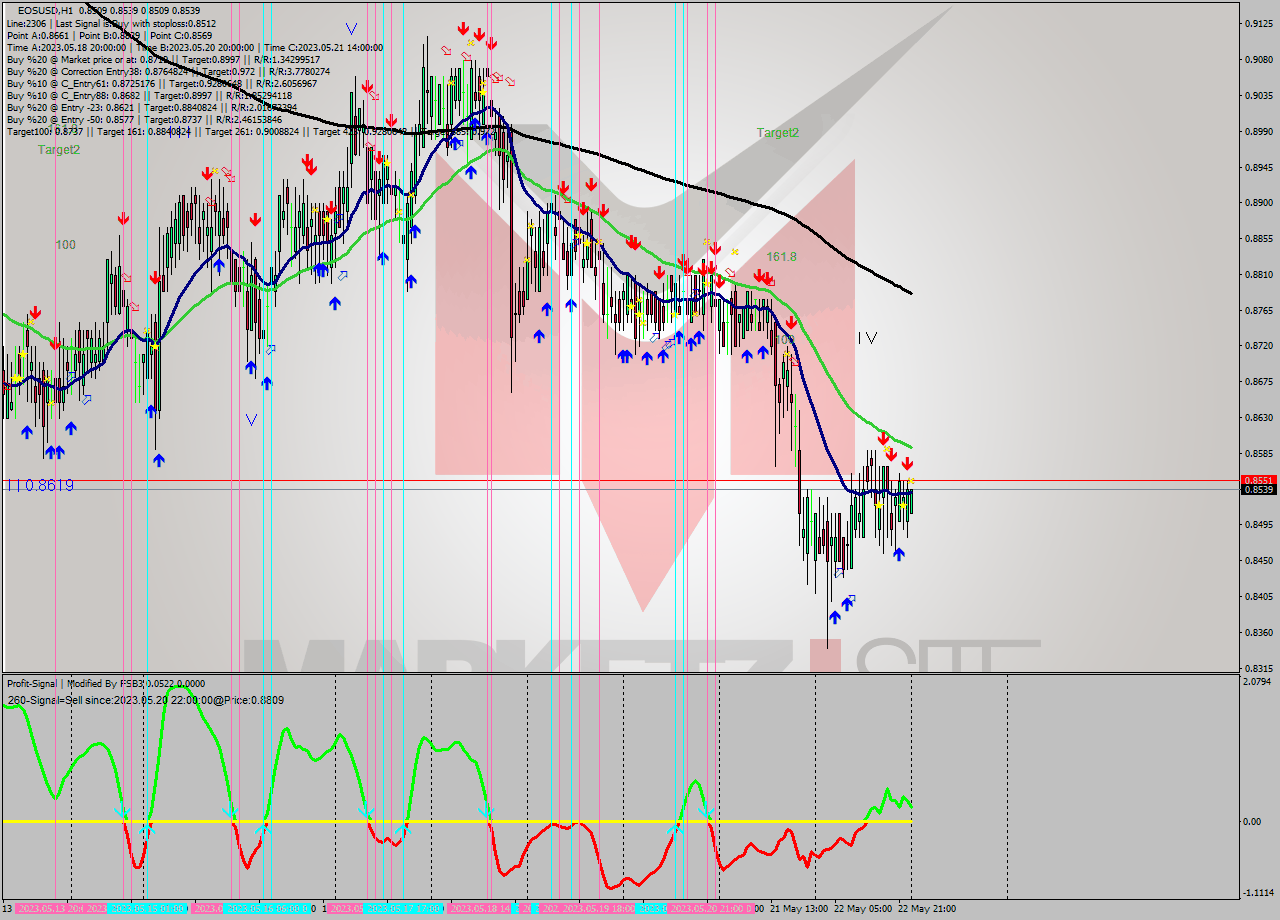Click the -1.1114 indicator scale value
Image resolution: width=1280 pixels, height=920 pixels.
coord(1256,893)
